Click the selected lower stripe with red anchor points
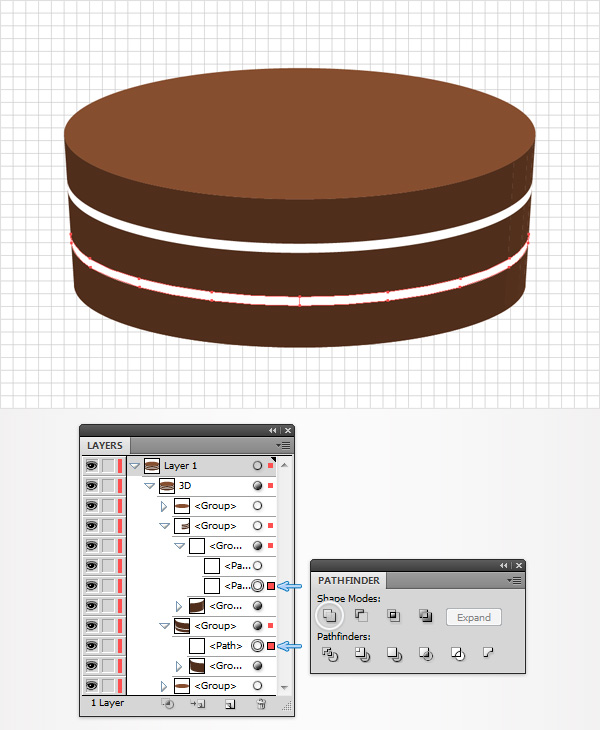Viewport: 600px width, 730px height. click(x=300, y=300)
